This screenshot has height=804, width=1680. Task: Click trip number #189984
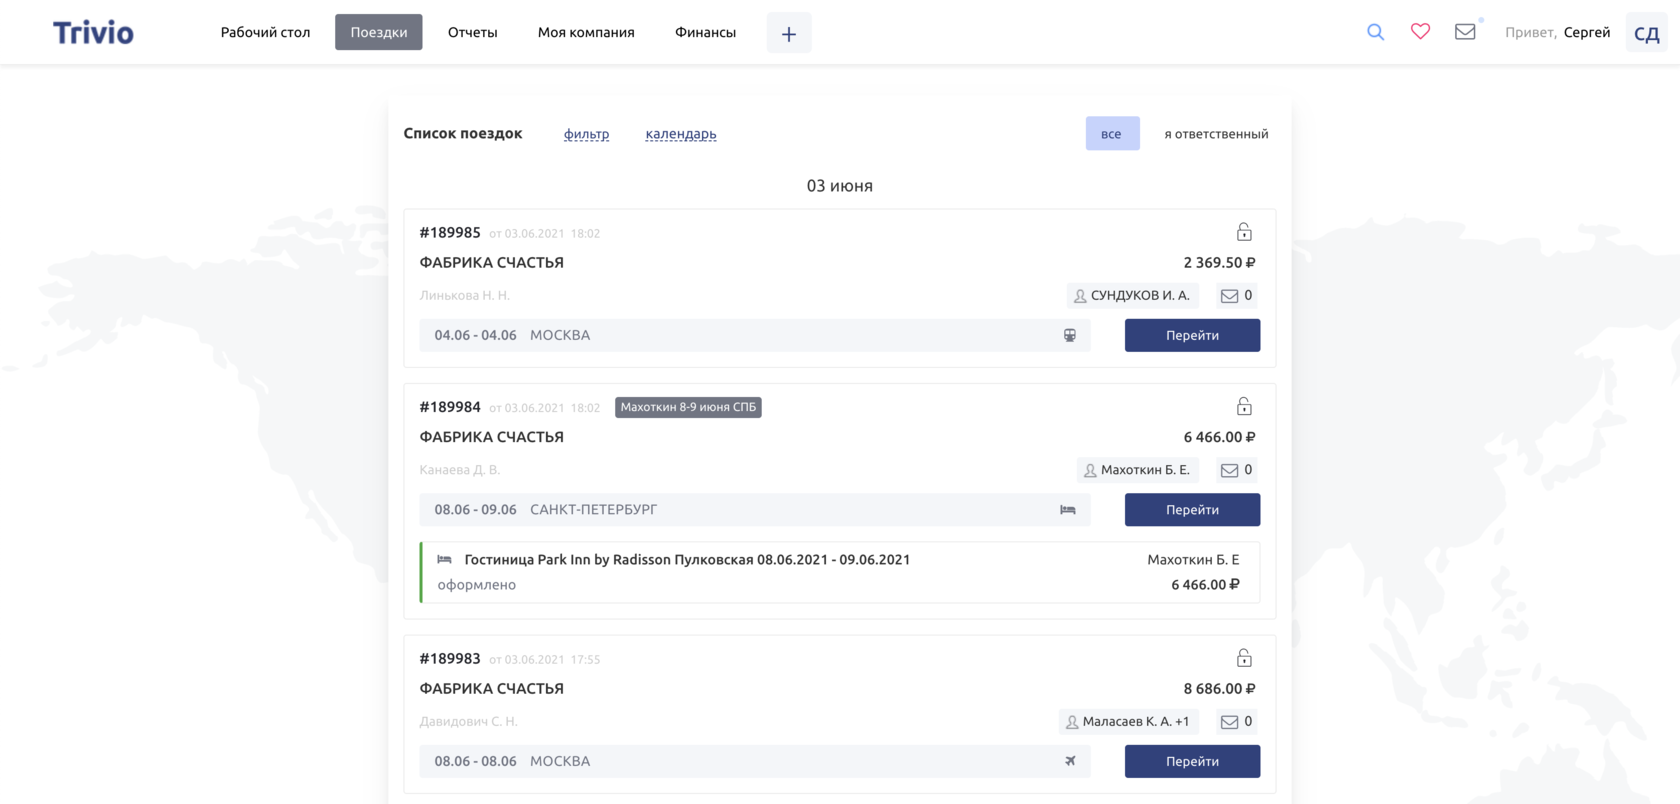[450, 407]
